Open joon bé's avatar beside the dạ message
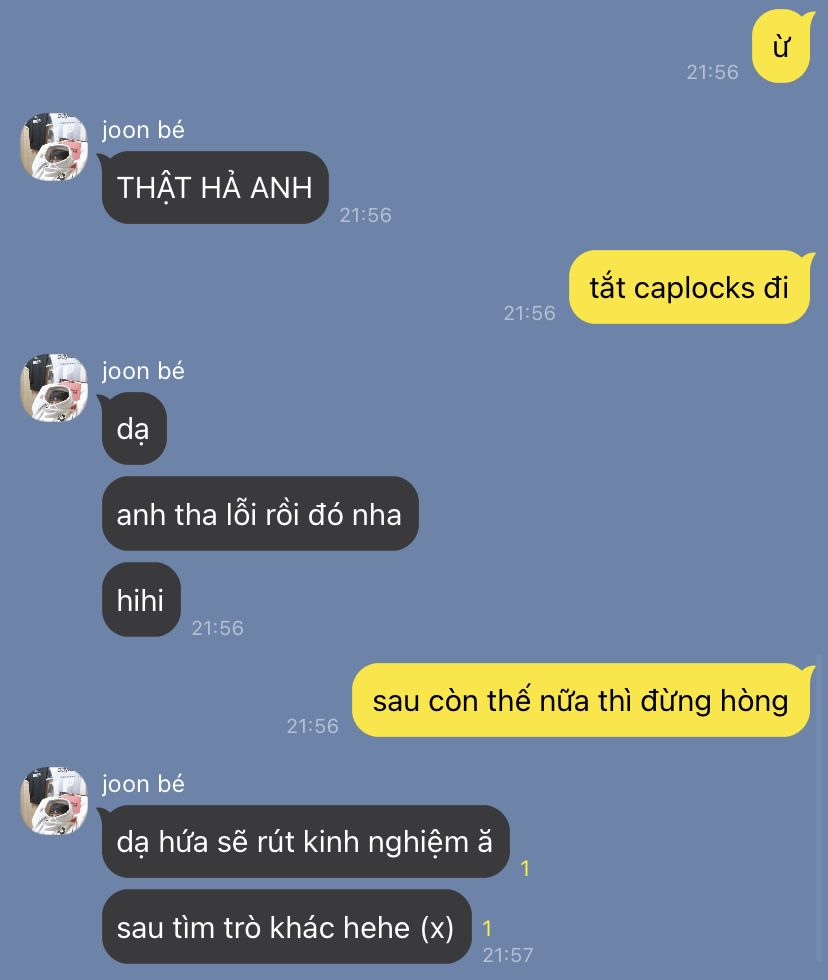 point(54,388)
